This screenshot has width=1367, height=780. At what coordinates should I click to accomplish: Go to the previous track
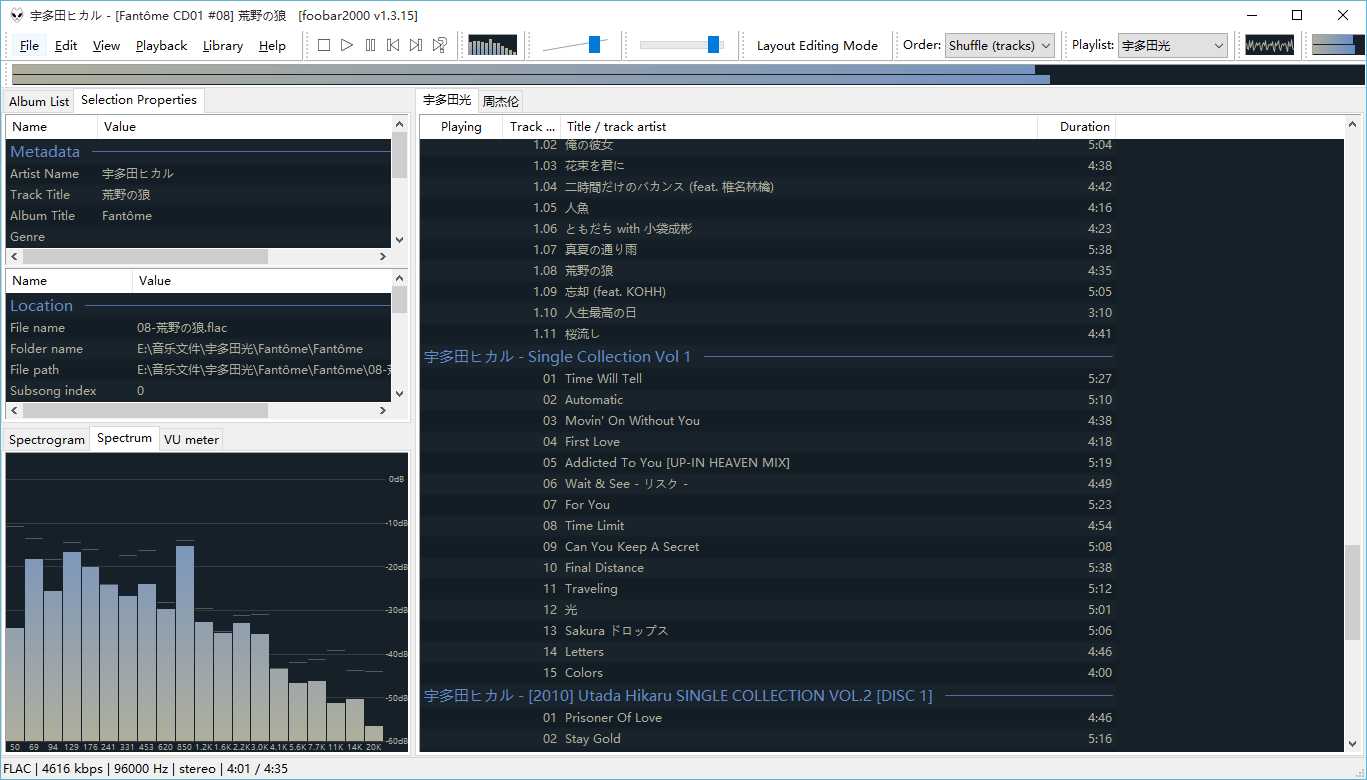pos(393,45)
